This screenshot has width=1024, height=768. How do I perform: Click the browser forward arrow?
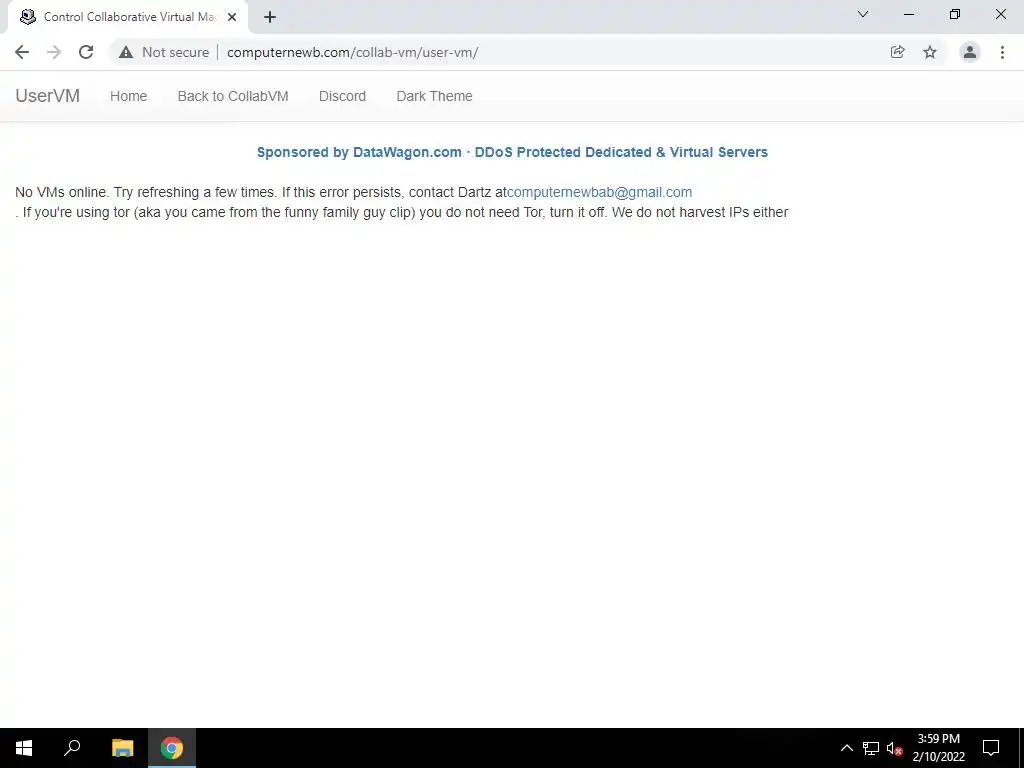click(x=54, y=52)
